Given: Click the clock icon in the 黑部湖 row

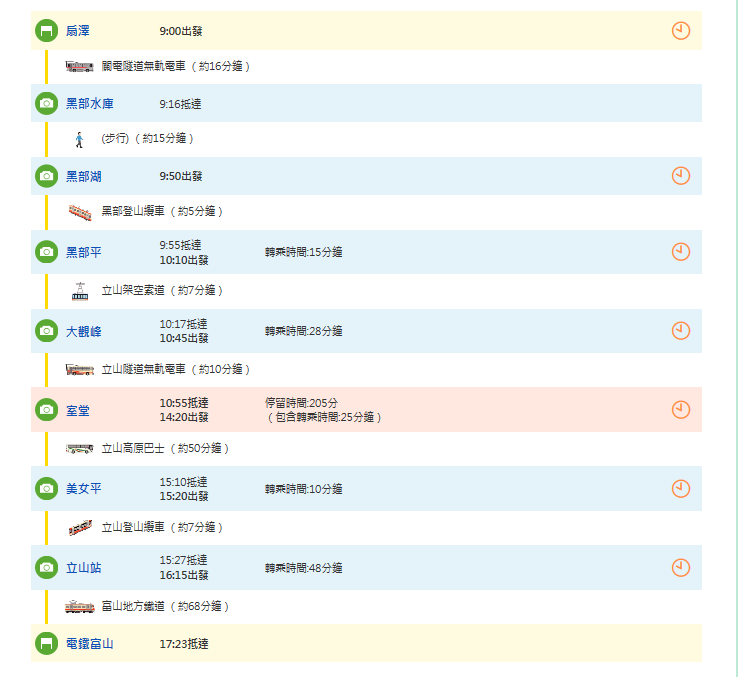Looking at the screenshot, I should coord(681,176).
